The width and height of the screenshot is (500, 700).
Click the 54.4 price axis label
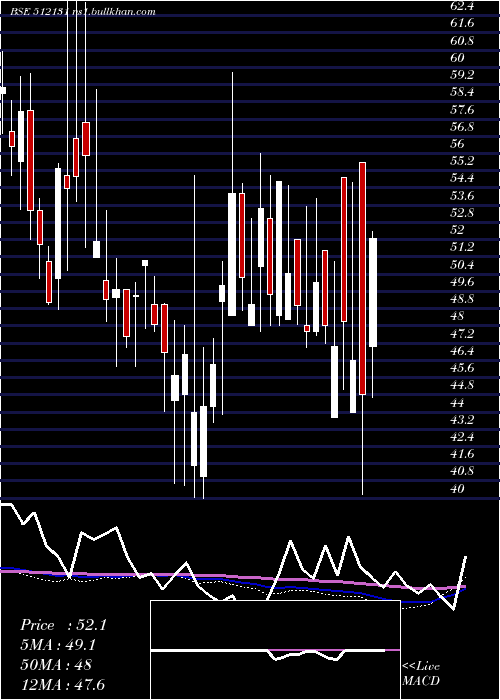(462, 179)
